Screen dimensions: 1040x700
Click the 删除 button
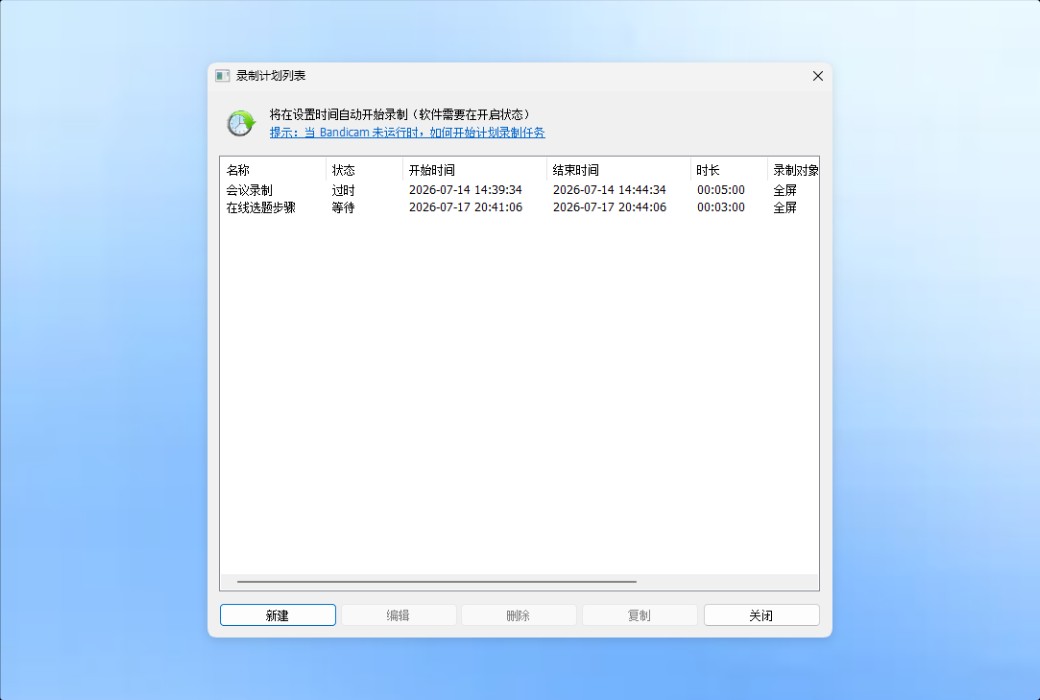click(x=519, y=615)
